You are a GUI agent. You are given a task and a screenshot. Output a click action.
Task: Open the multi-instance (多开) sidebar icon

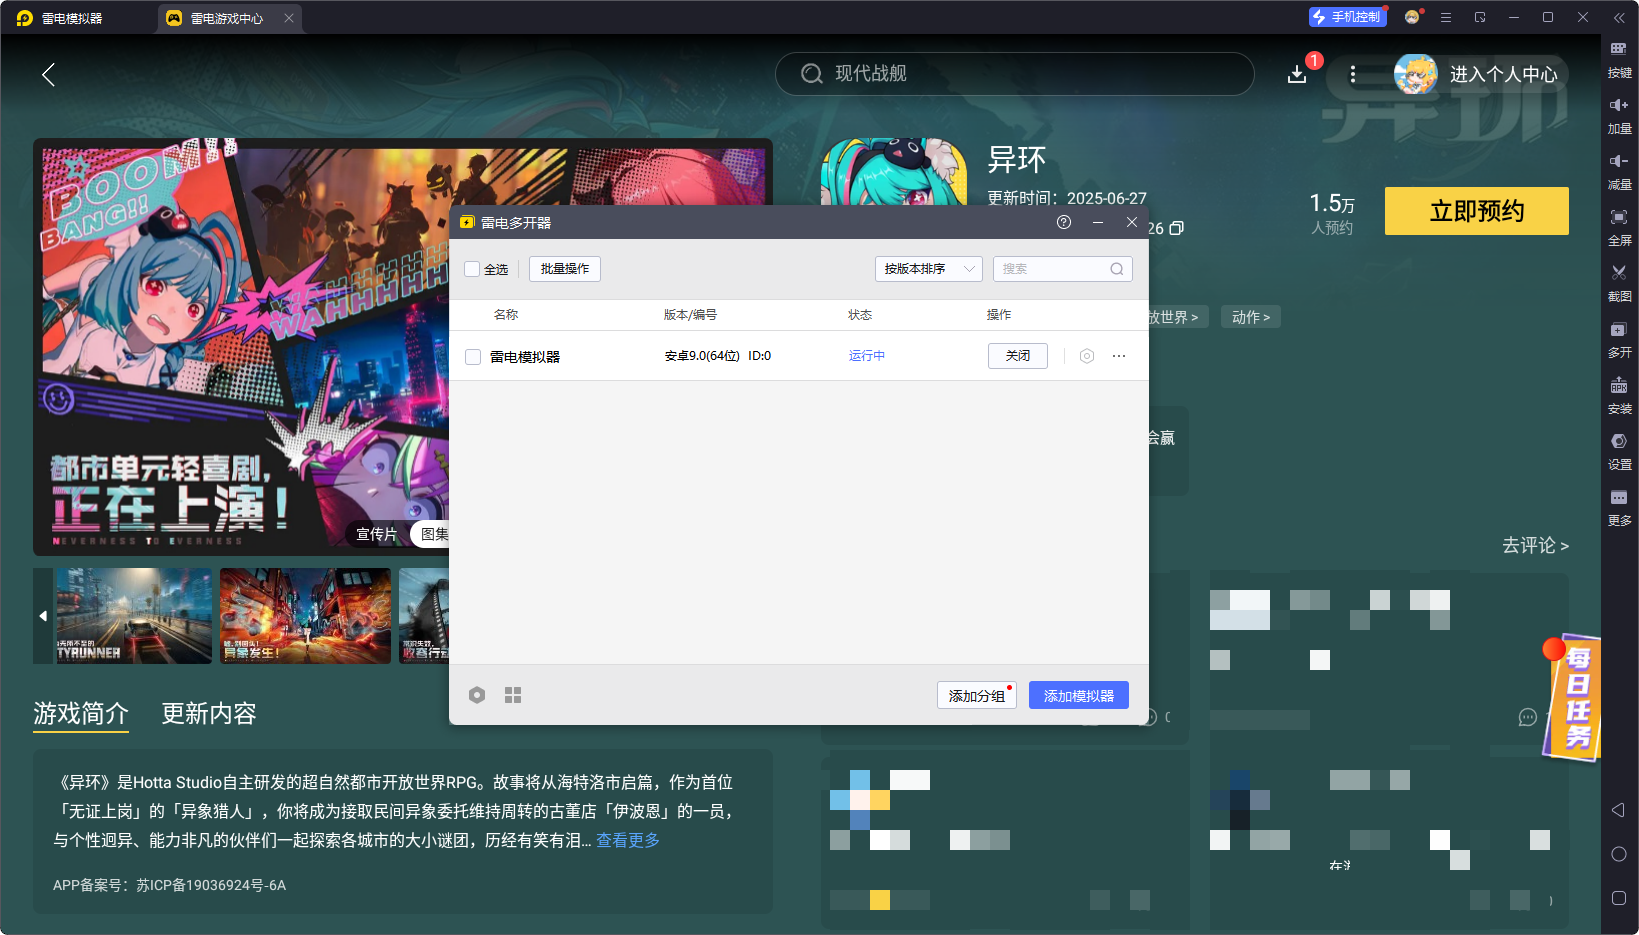click(1619, 330)
